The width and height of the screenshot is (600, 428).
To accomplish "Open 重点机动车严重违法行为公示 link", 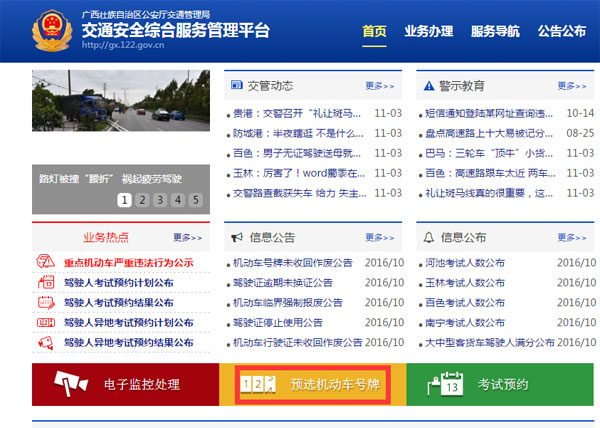I will coord(129,262).
